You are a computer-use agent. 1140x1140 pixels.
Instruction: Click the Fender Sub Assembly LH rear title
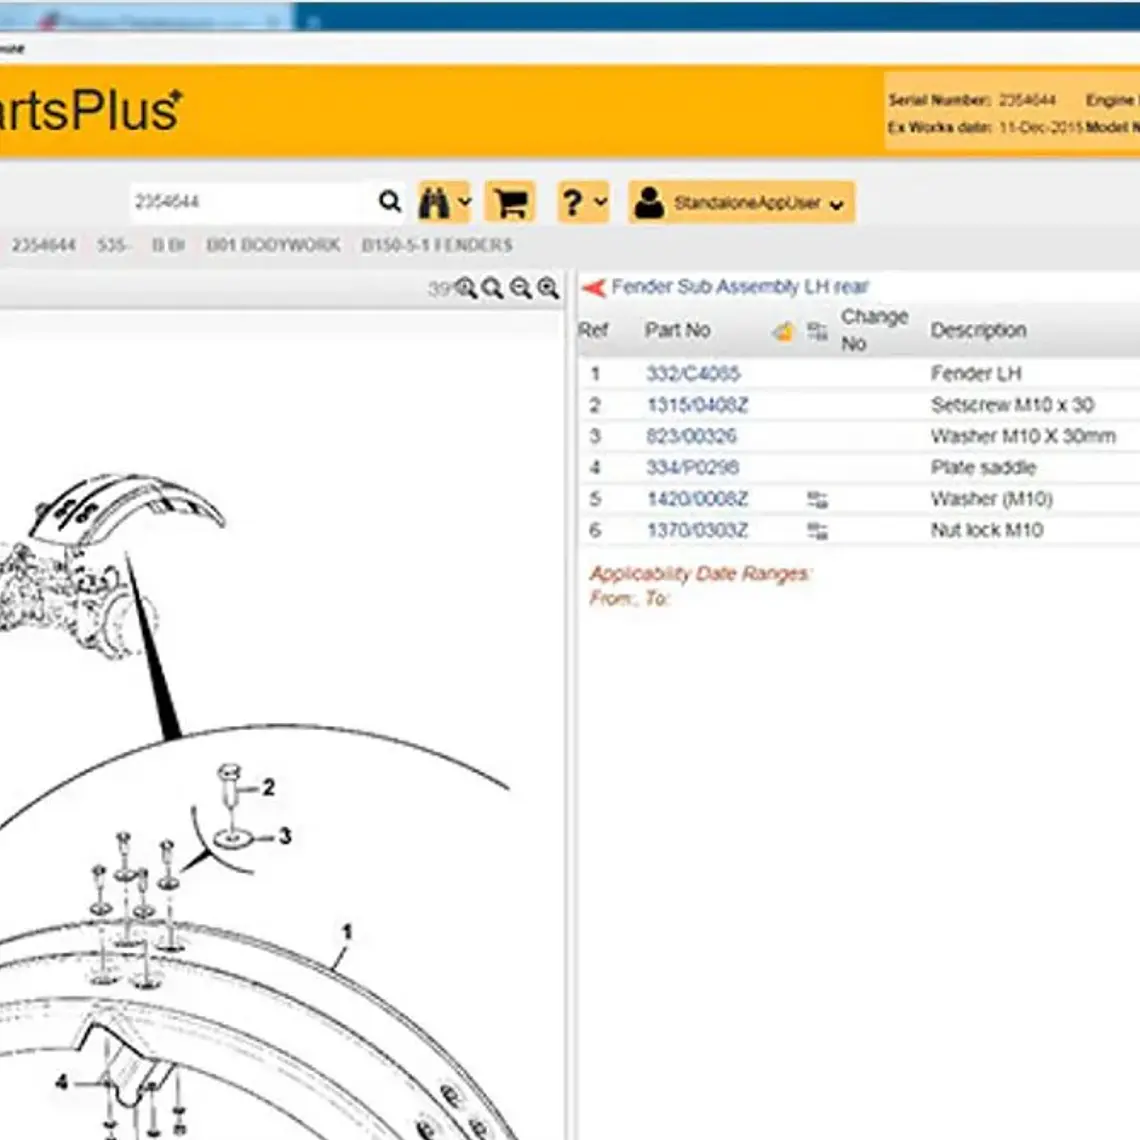[740, 286]
